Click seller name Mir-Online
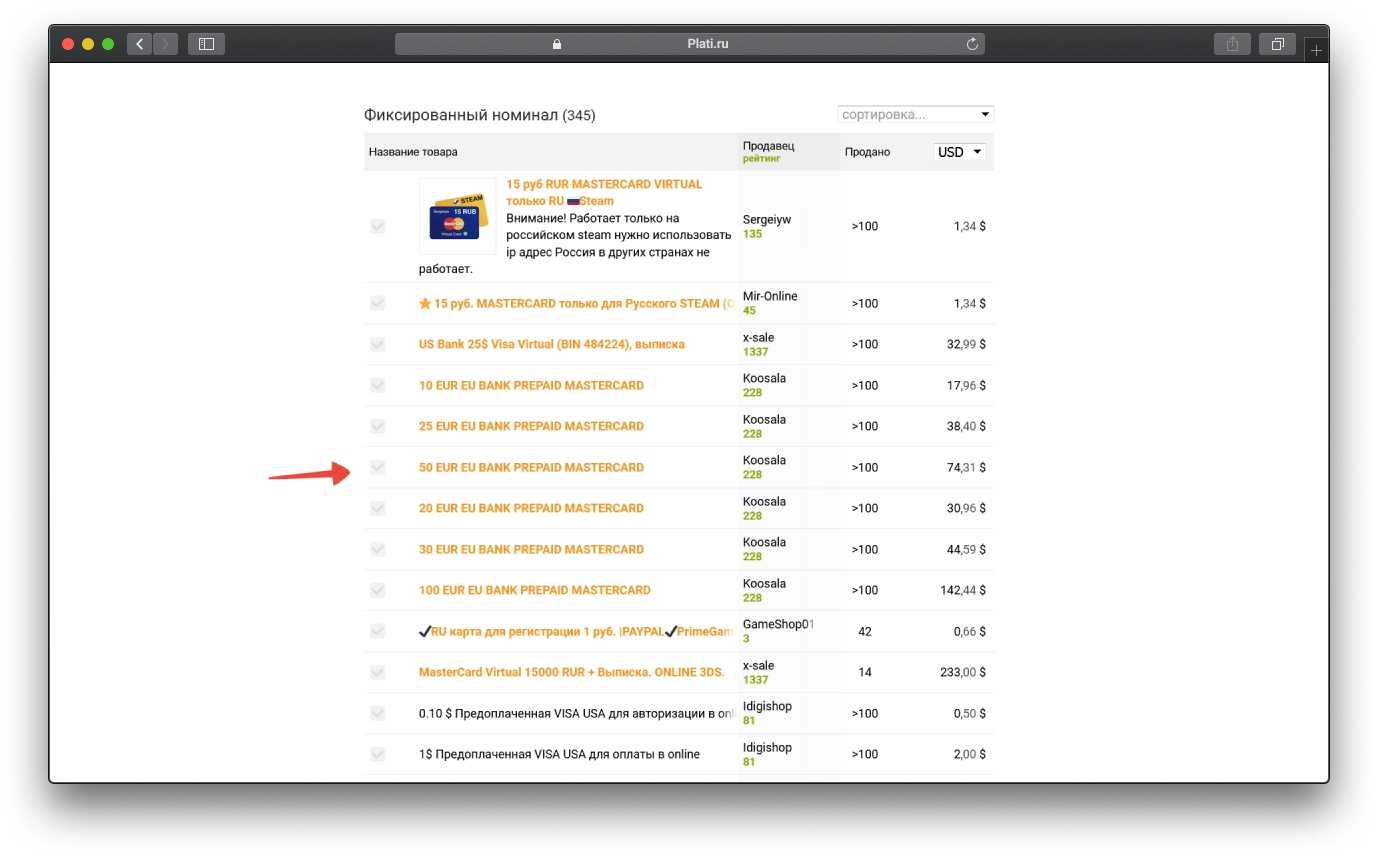The image size is (1378, 856). [770, 296]
